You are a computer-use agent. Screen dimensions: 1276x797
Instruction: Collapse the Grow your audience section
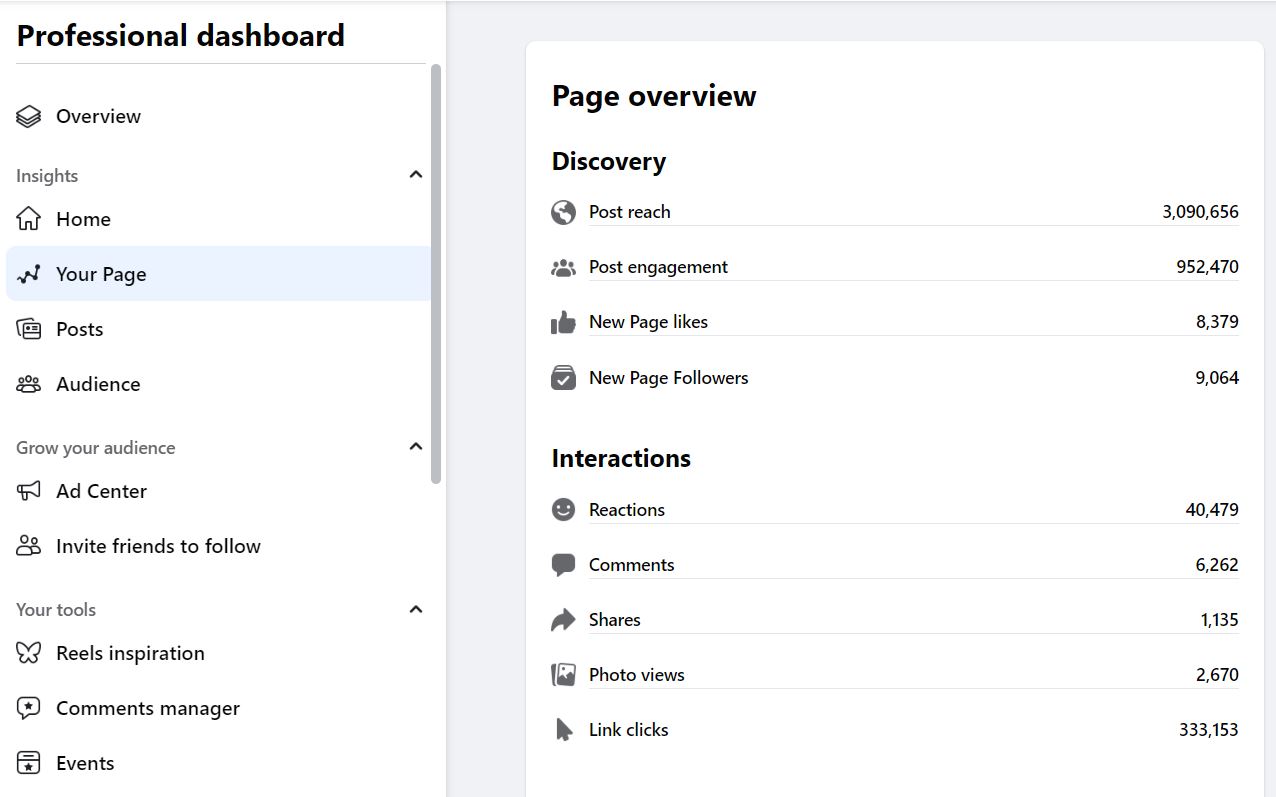pos(415,446)
